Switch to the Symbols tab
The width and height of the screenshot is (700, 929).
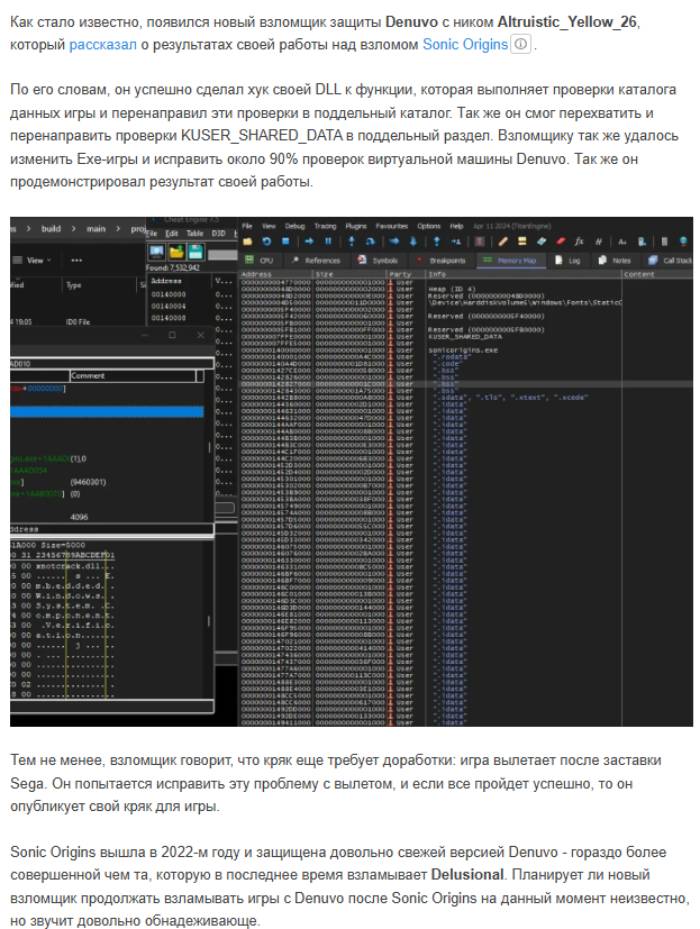point(378,260)
